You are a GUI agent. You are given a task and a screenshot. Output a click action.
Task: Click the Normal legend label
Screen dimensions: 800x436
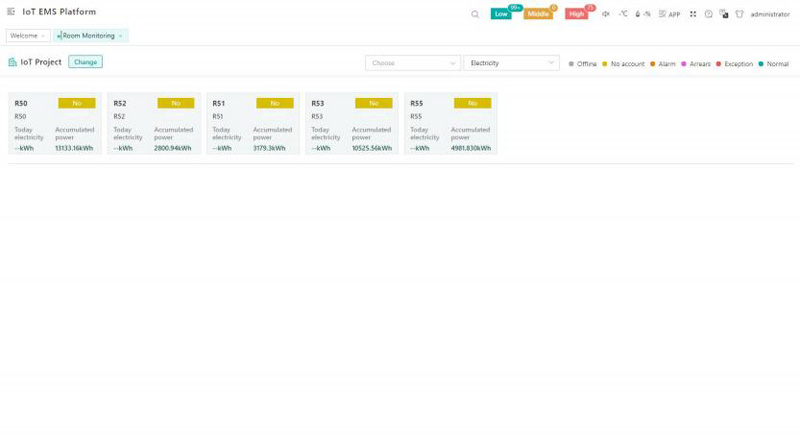[x=778, y=64]
